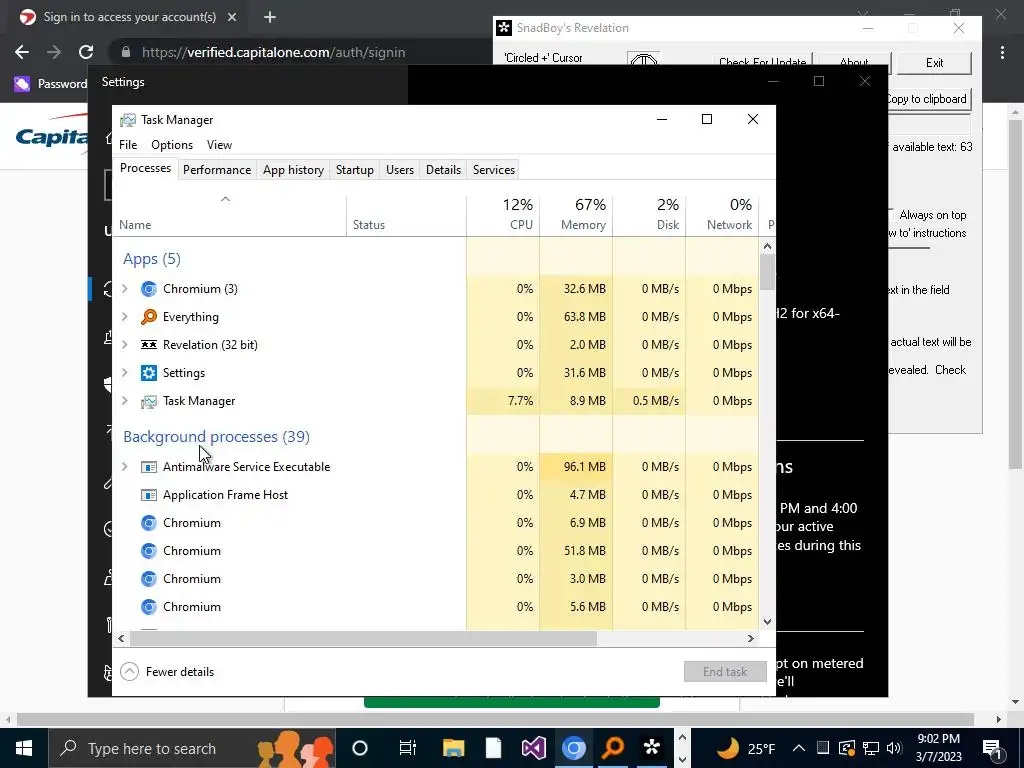The image size is (1024, 768).
Task: Open Cortana circle icon on taskbar
Action: pyautogui.click(x=360, y=748)
